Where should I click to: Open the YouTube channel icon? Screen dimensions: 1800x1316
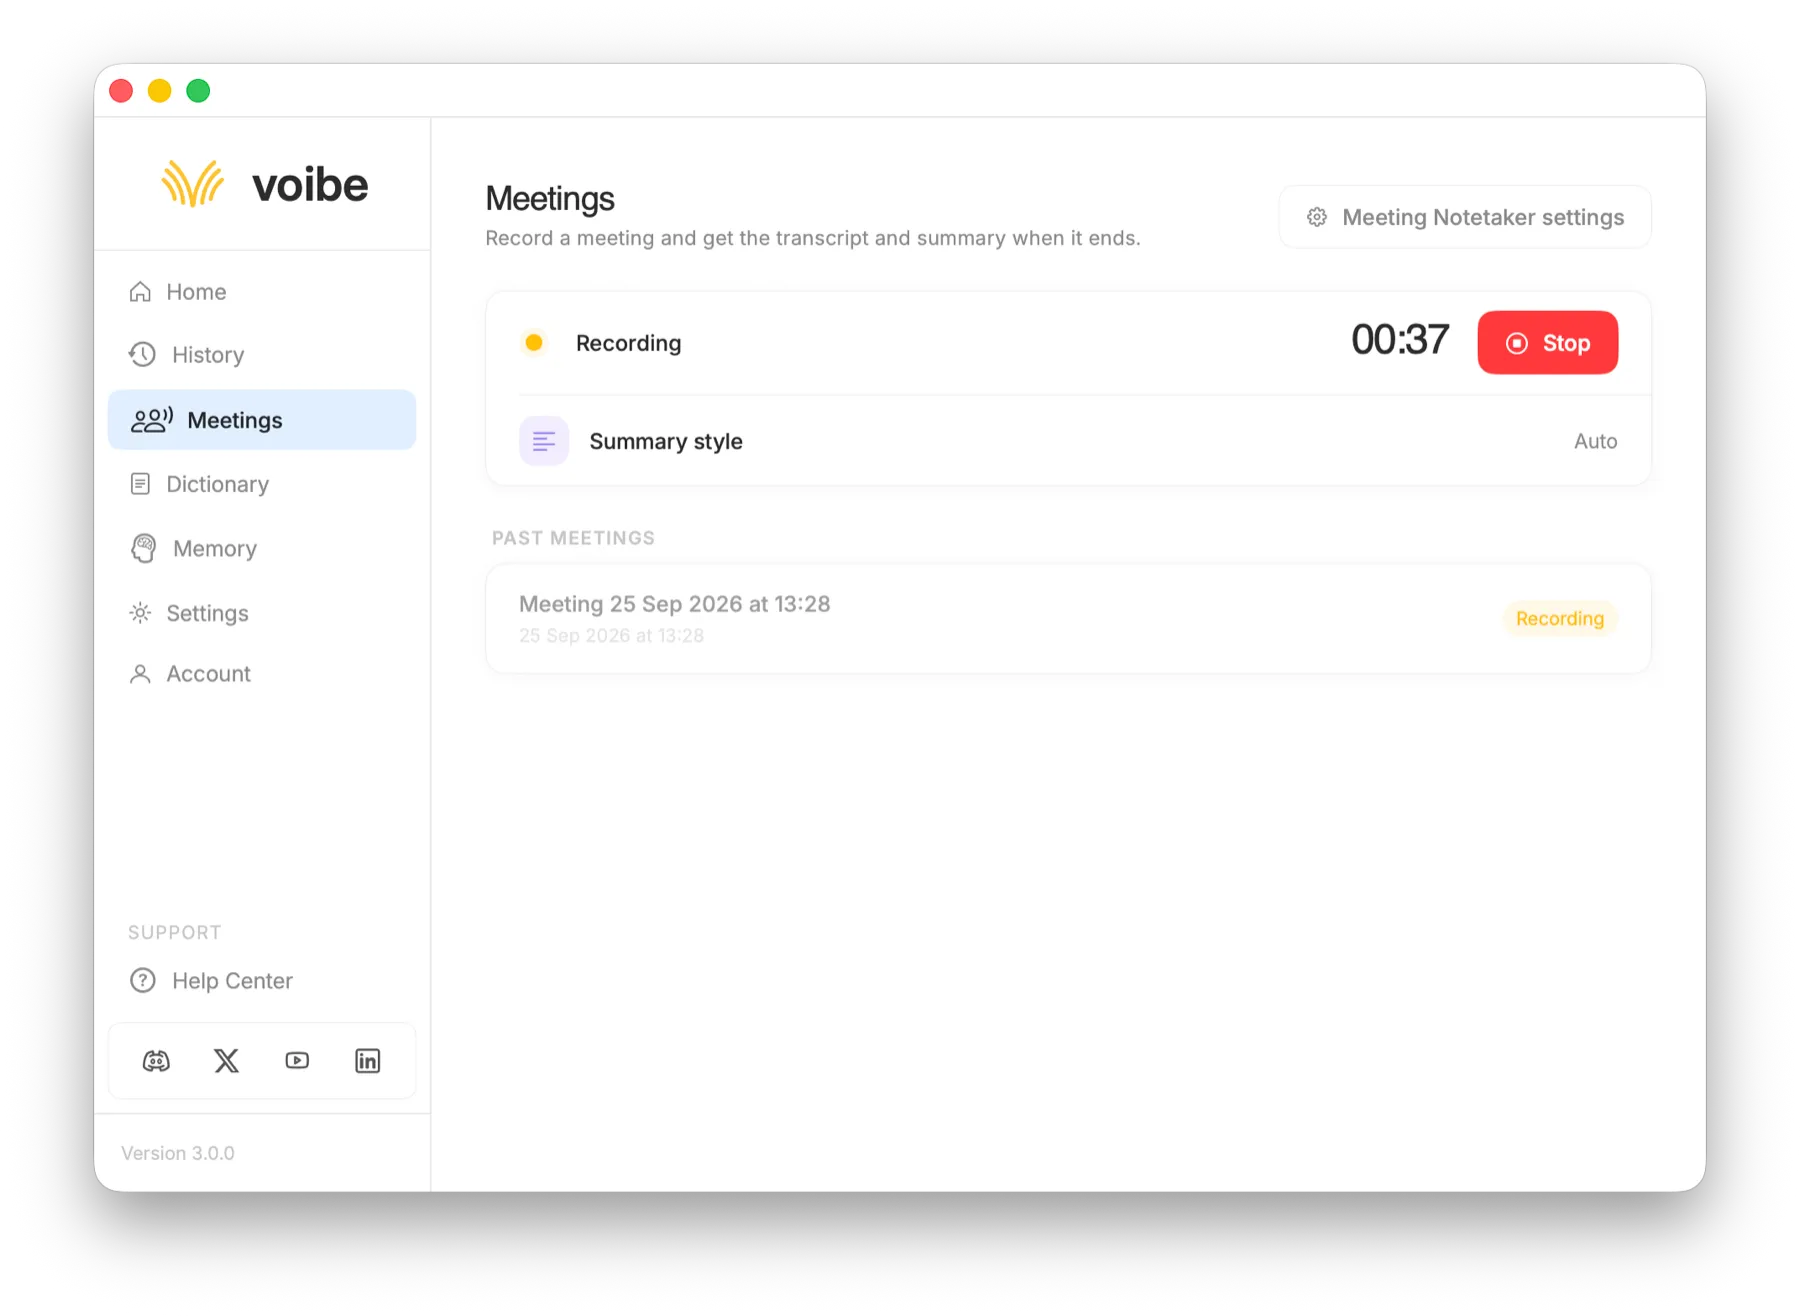click(297, 1061)
